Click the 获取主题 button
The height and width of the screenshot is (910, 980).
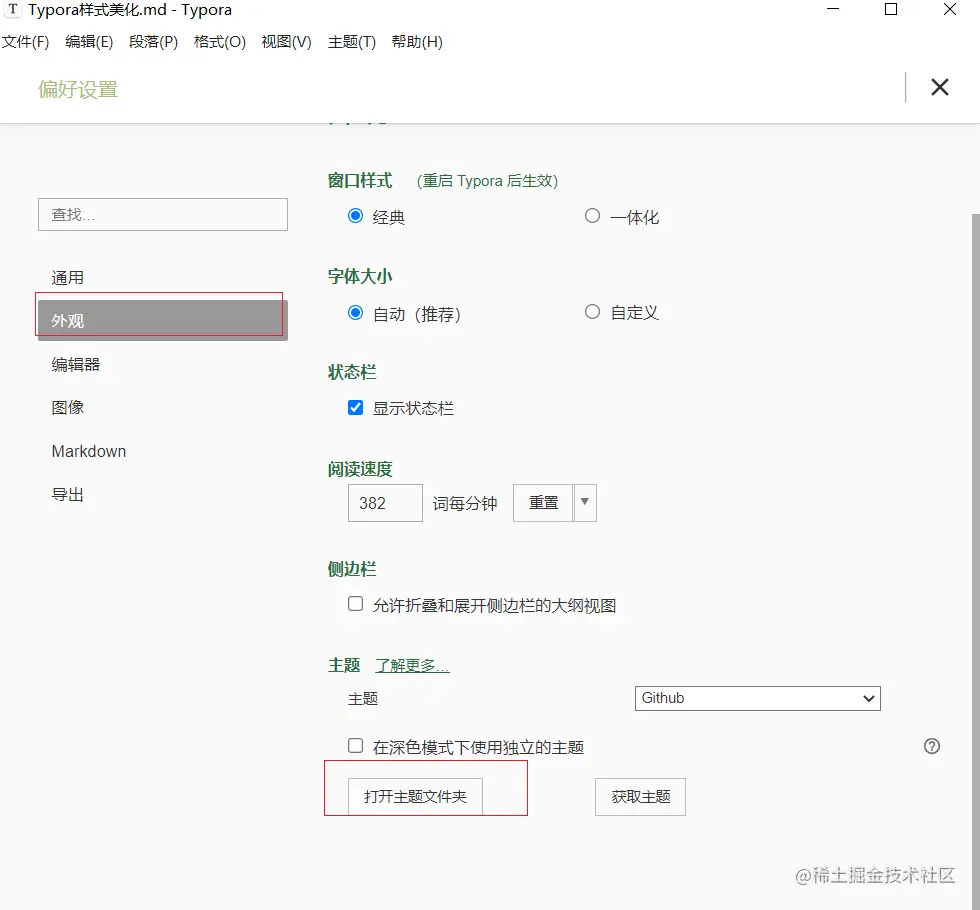(640, 797)
